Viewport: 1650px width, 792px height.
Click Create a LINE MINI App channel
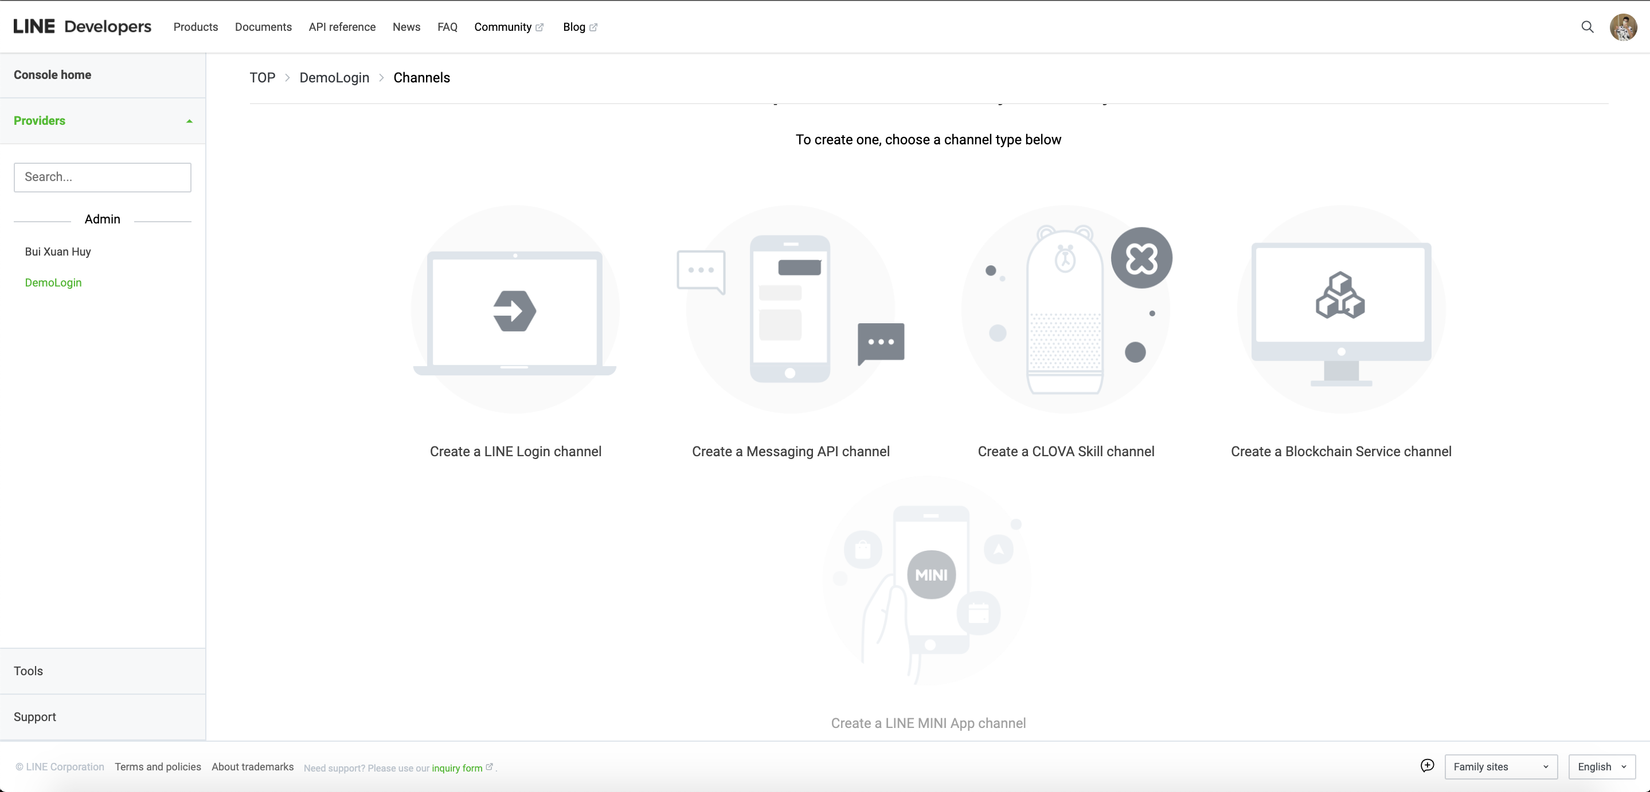928,723
